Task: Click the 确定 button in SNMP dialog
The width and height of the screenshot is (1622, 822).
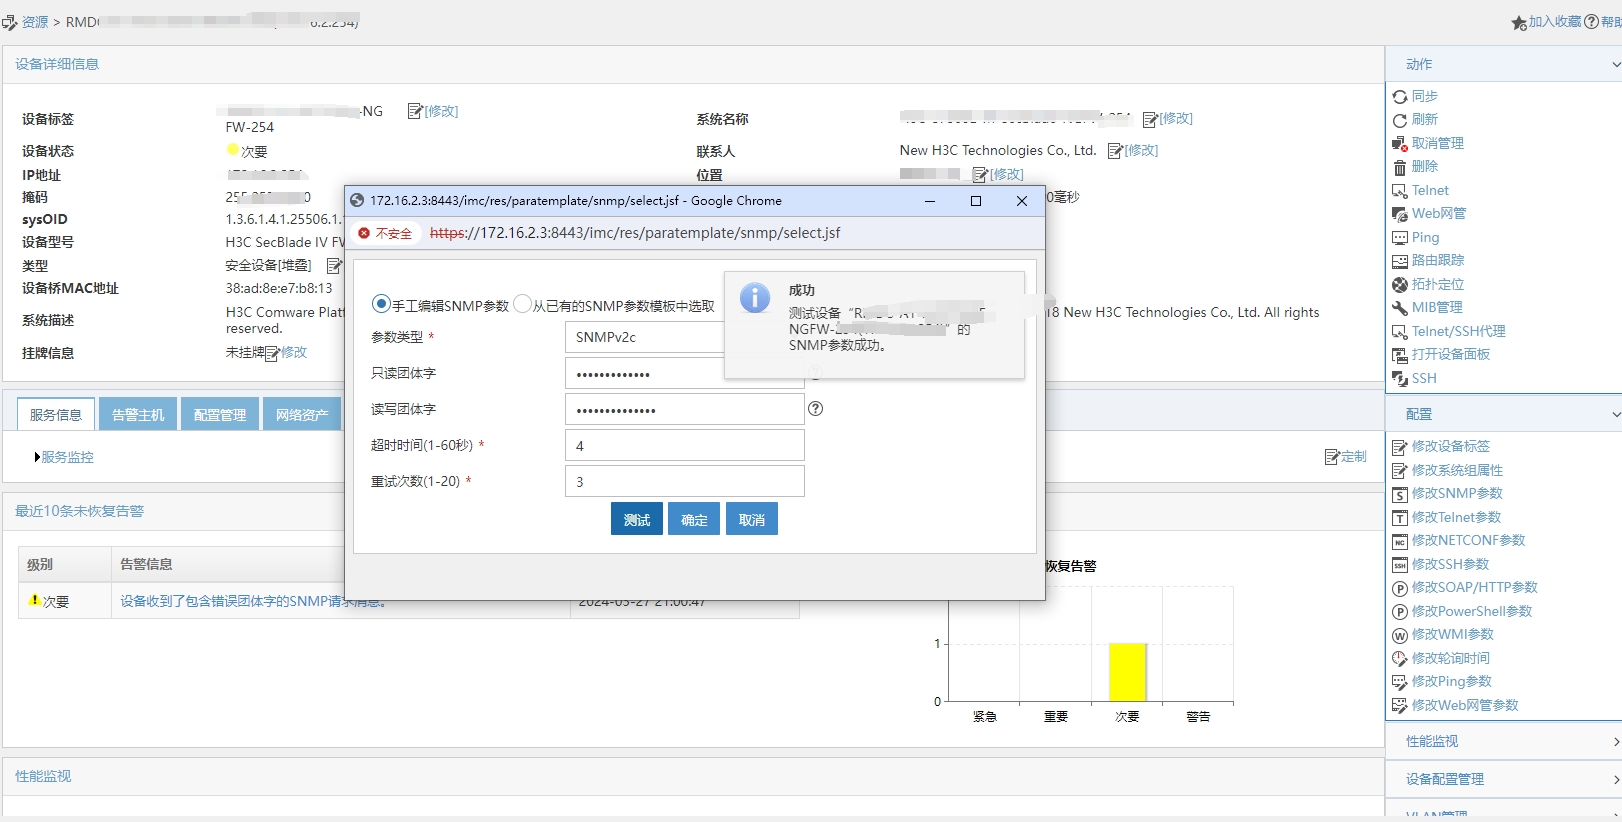Action: [694, 519]
